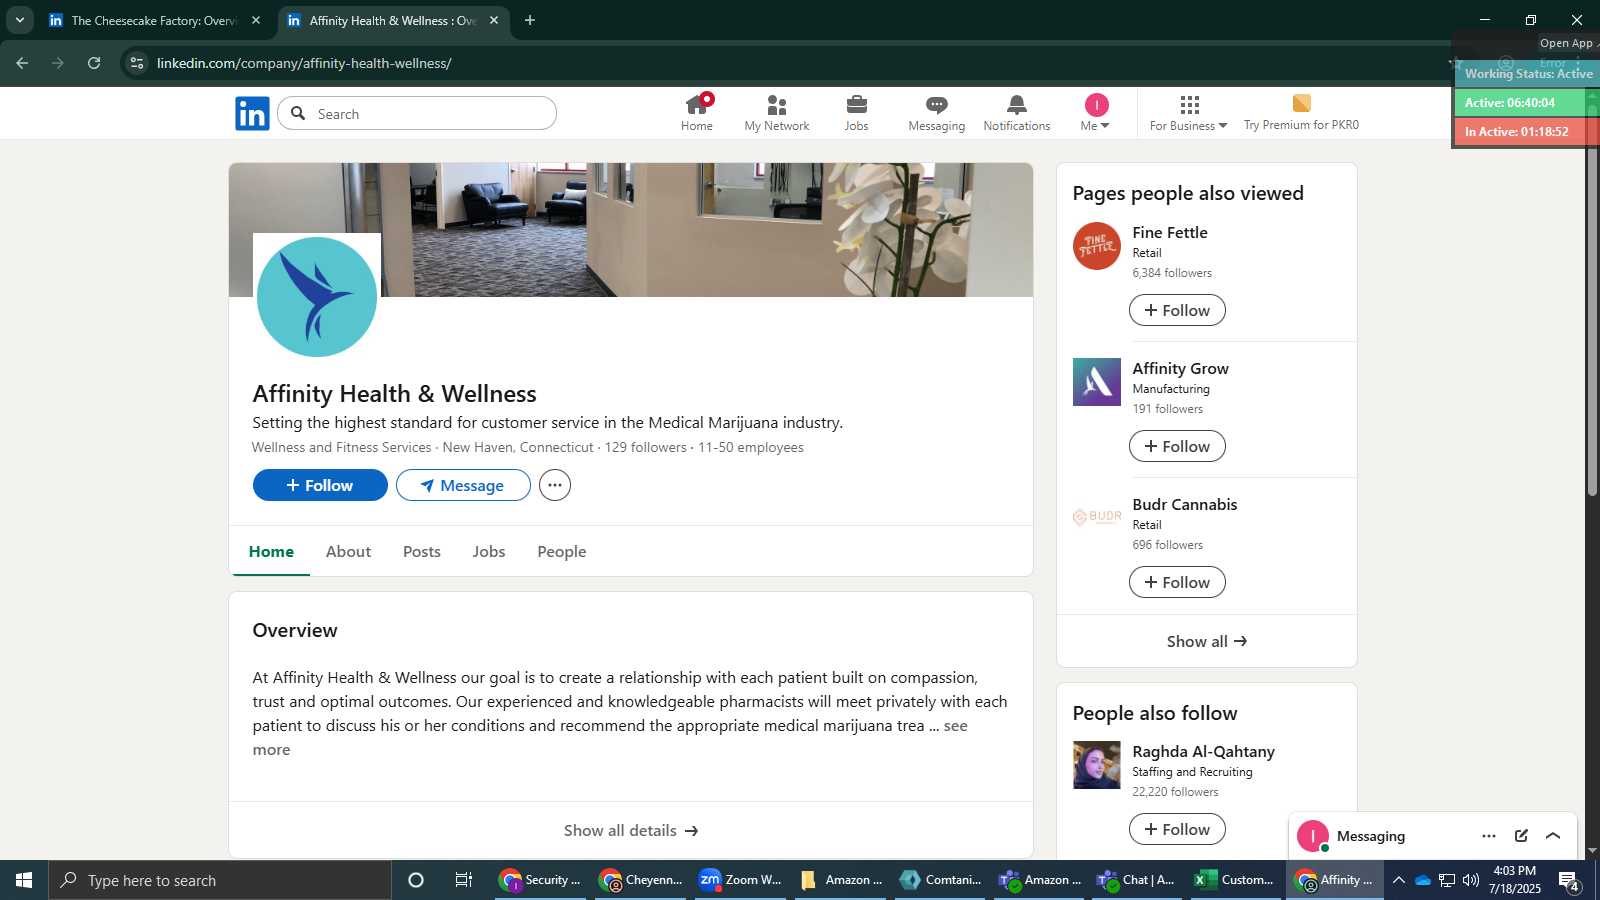
Task: Select the Home company tab
Action: tap(271, 551)
